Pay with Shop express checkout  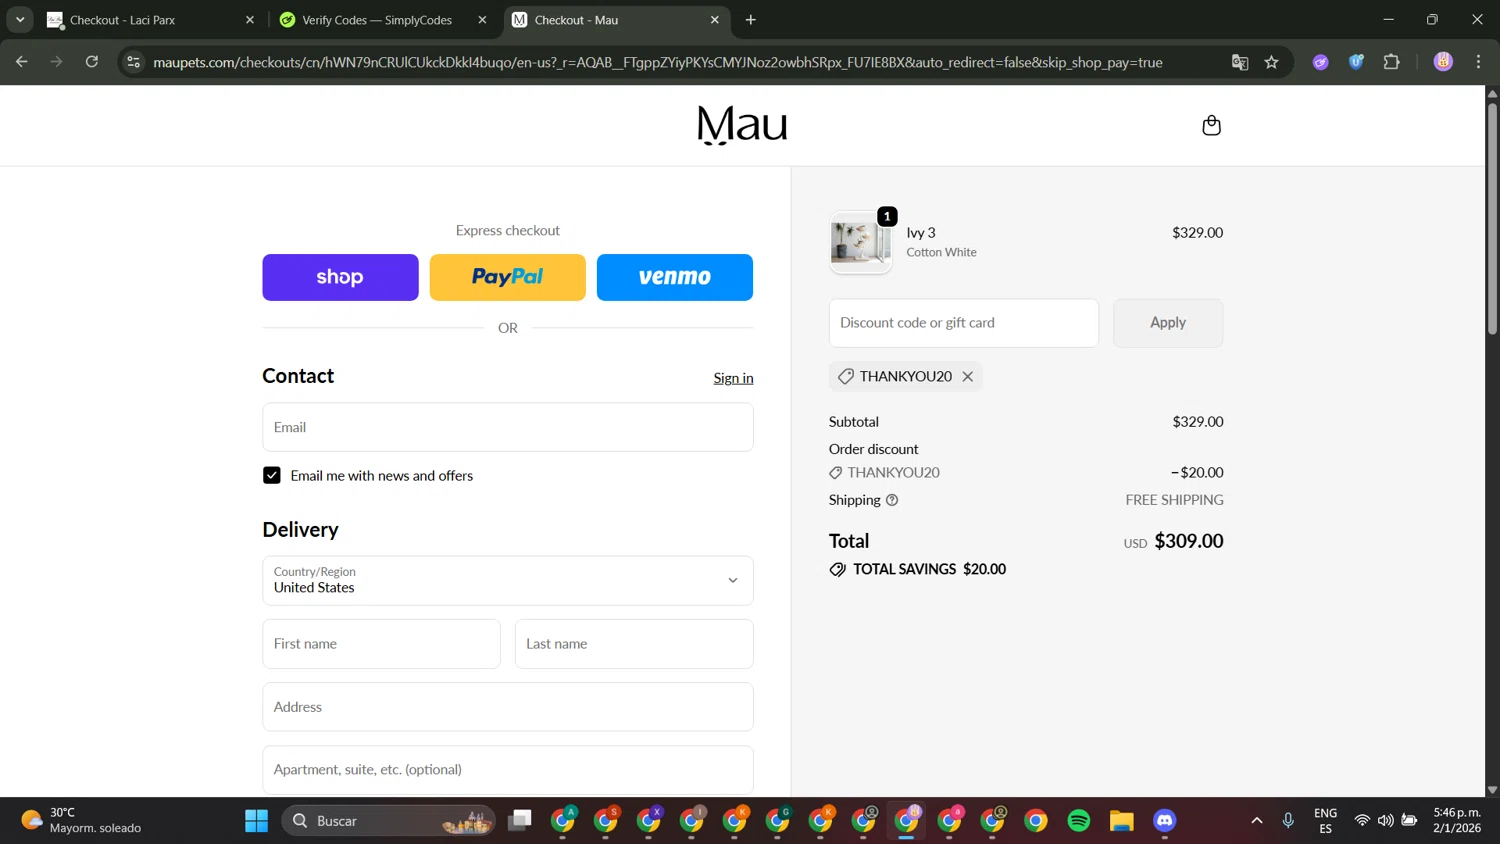[340, 277]
